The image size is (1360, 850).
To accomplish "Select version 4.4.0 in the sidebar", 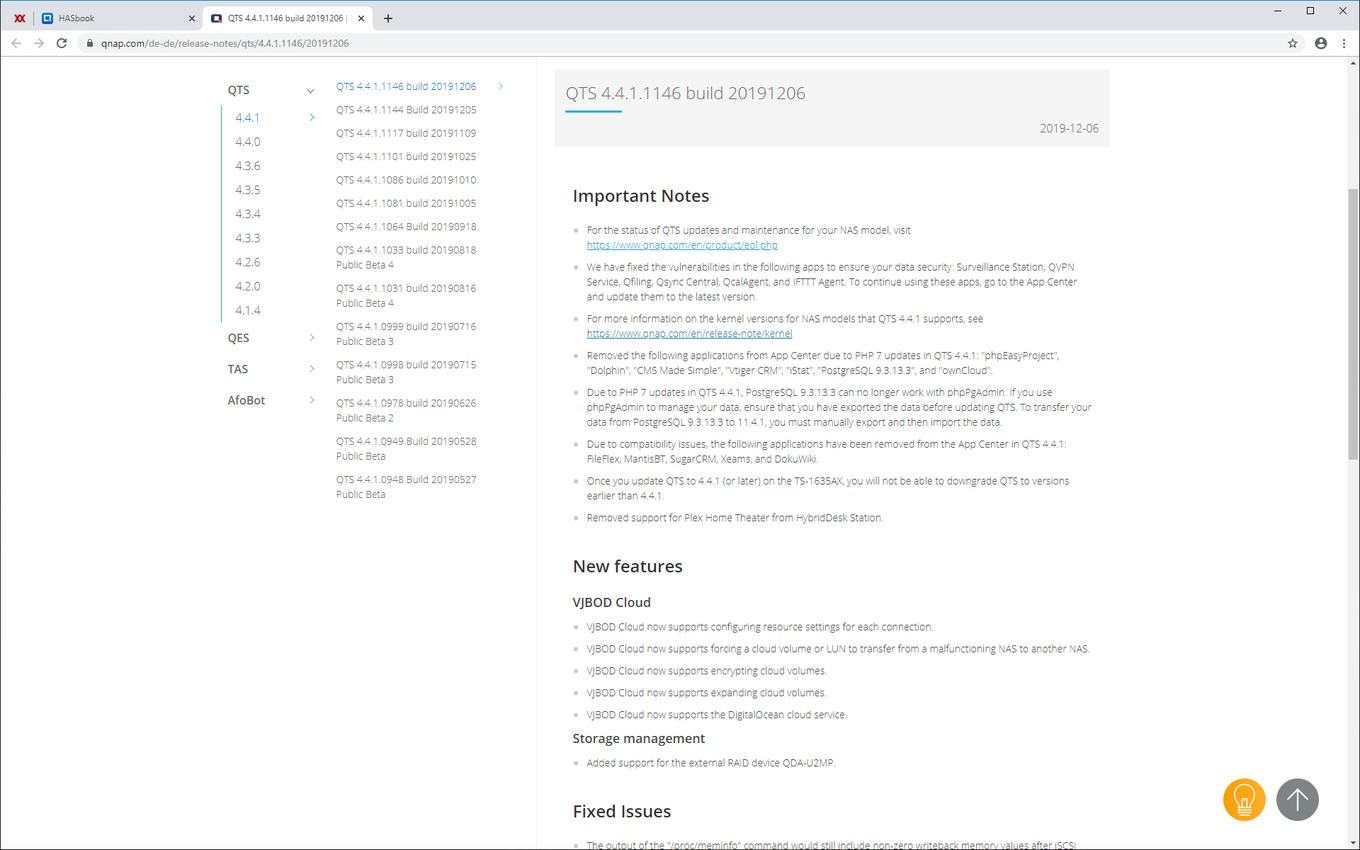I will click(247, 142).
